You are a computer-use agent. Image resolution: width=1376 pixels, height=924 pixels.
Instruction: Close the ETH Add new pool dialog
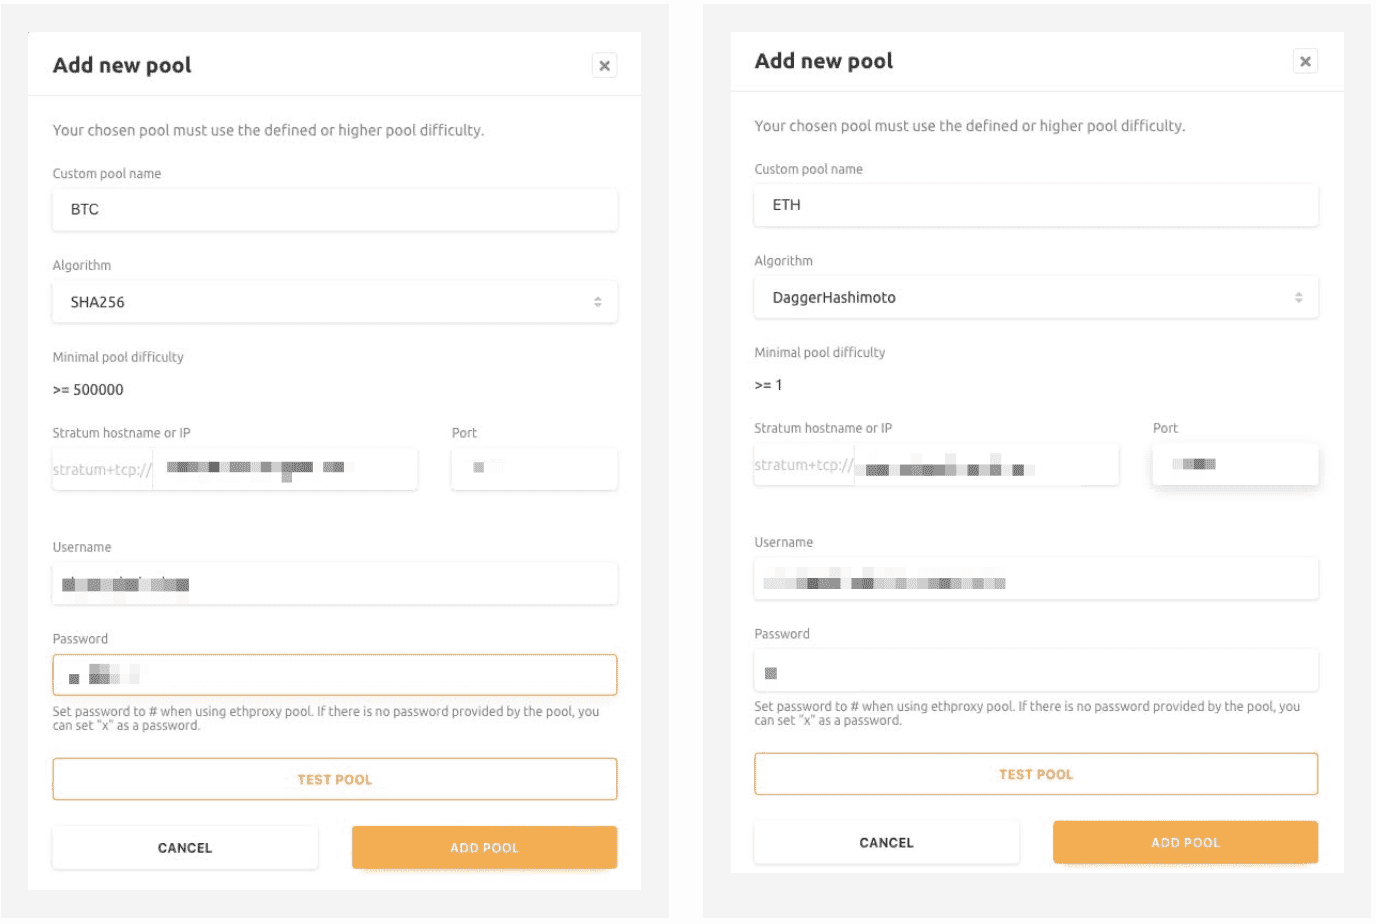(x=1305, y=62)
